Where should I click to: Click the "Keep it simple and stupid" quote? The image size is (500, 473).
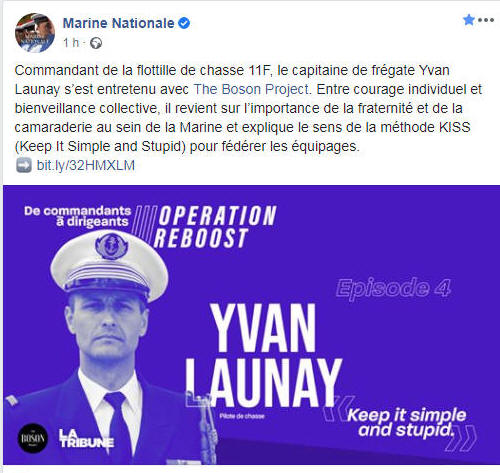[406, 422]
